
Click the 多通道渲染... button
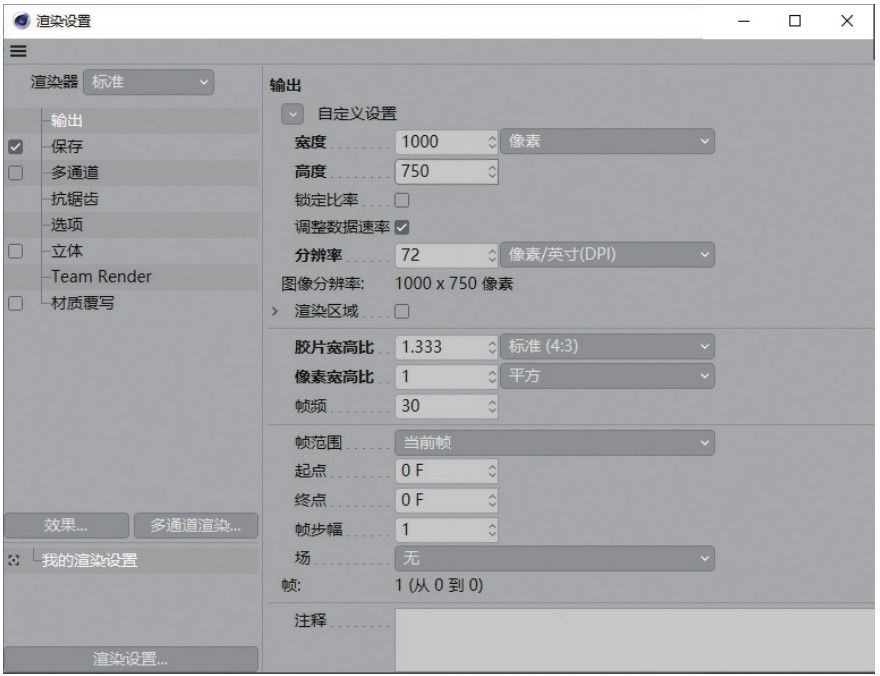pos(196,526)
